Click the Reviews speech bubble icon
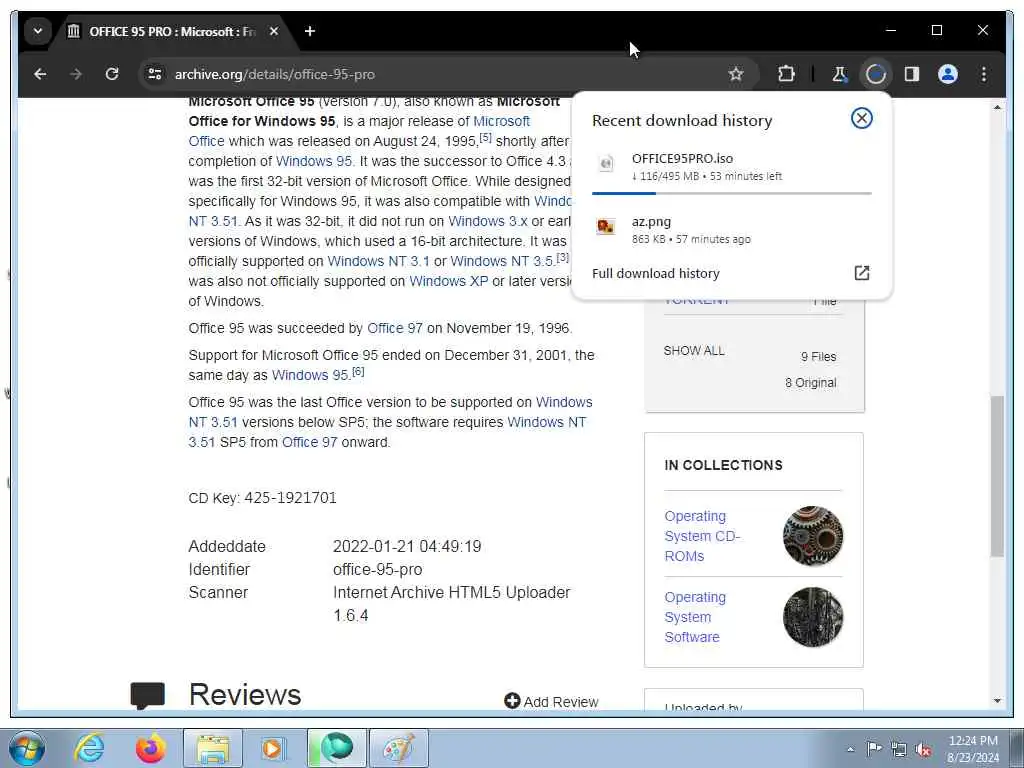 tap(148, 696)
